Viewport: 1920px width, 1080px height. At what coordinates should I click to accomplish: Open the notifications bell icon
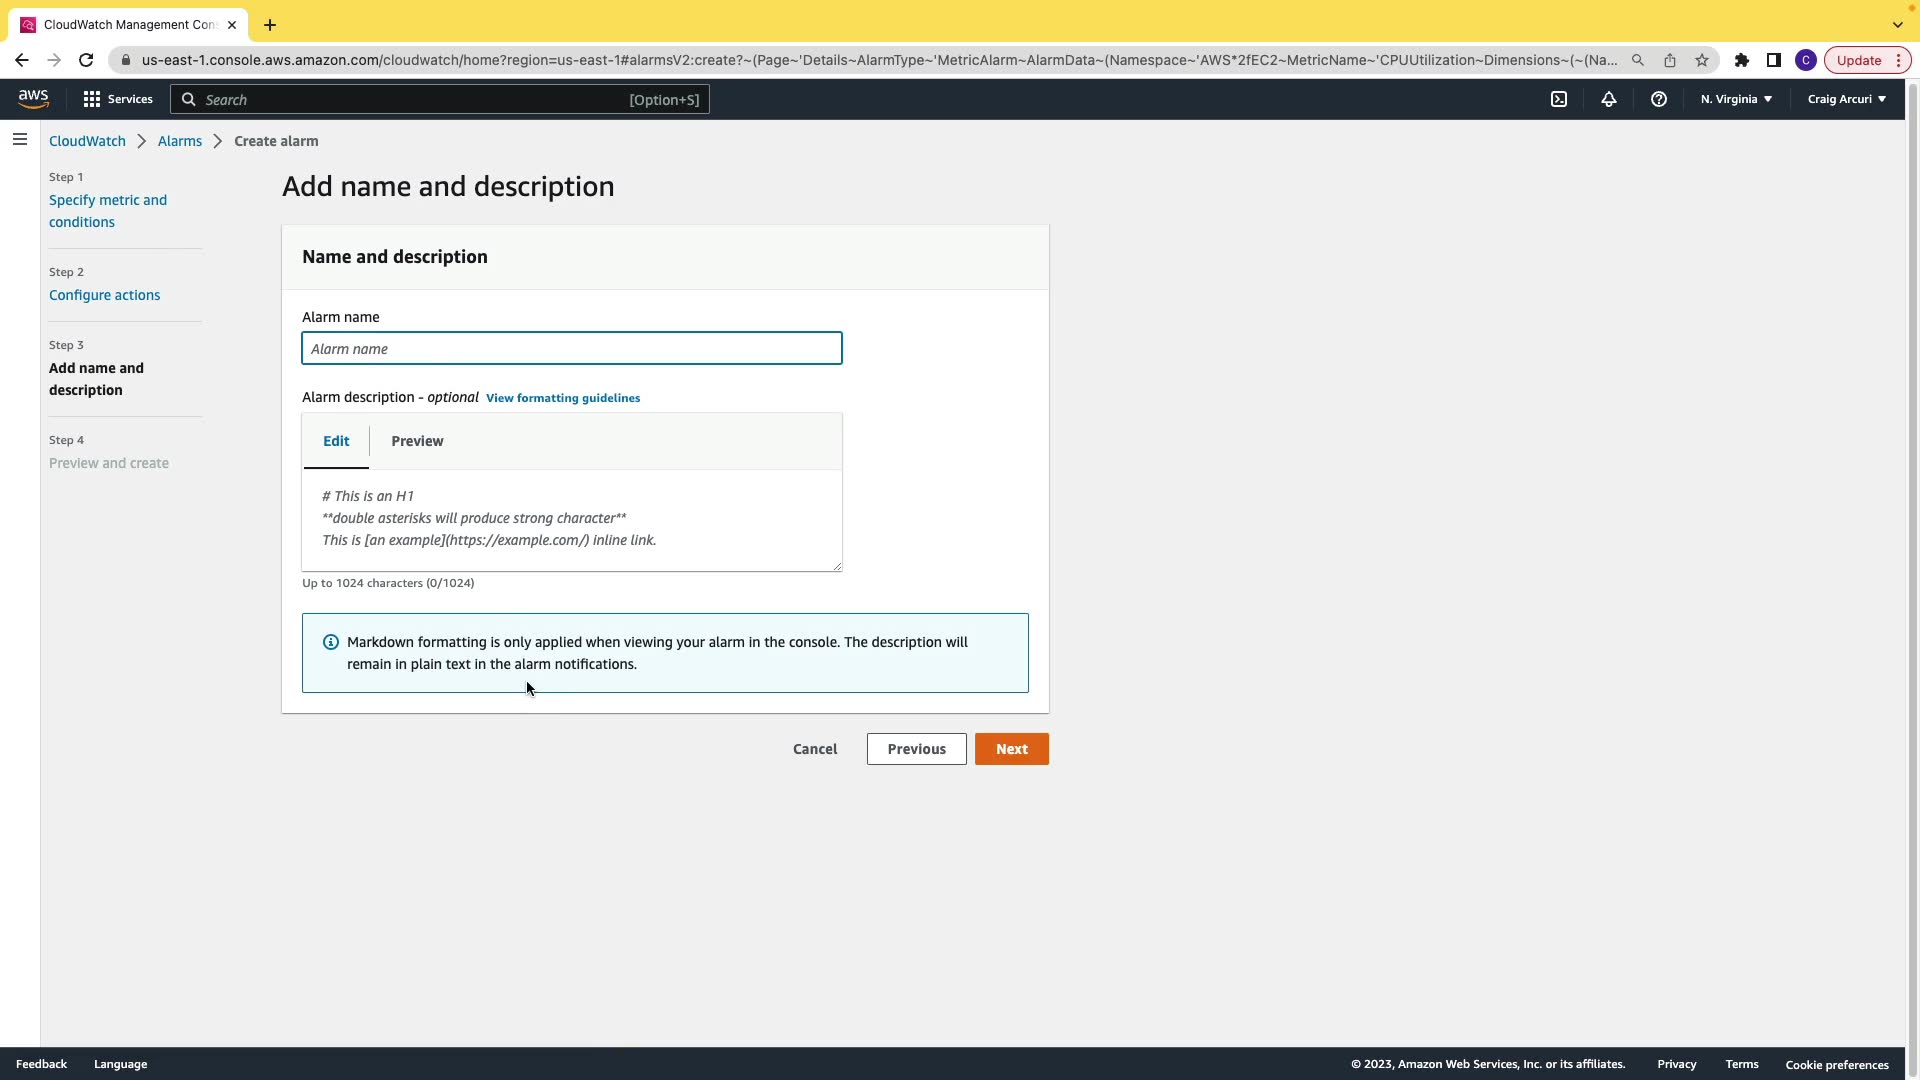coord(1608,99)
